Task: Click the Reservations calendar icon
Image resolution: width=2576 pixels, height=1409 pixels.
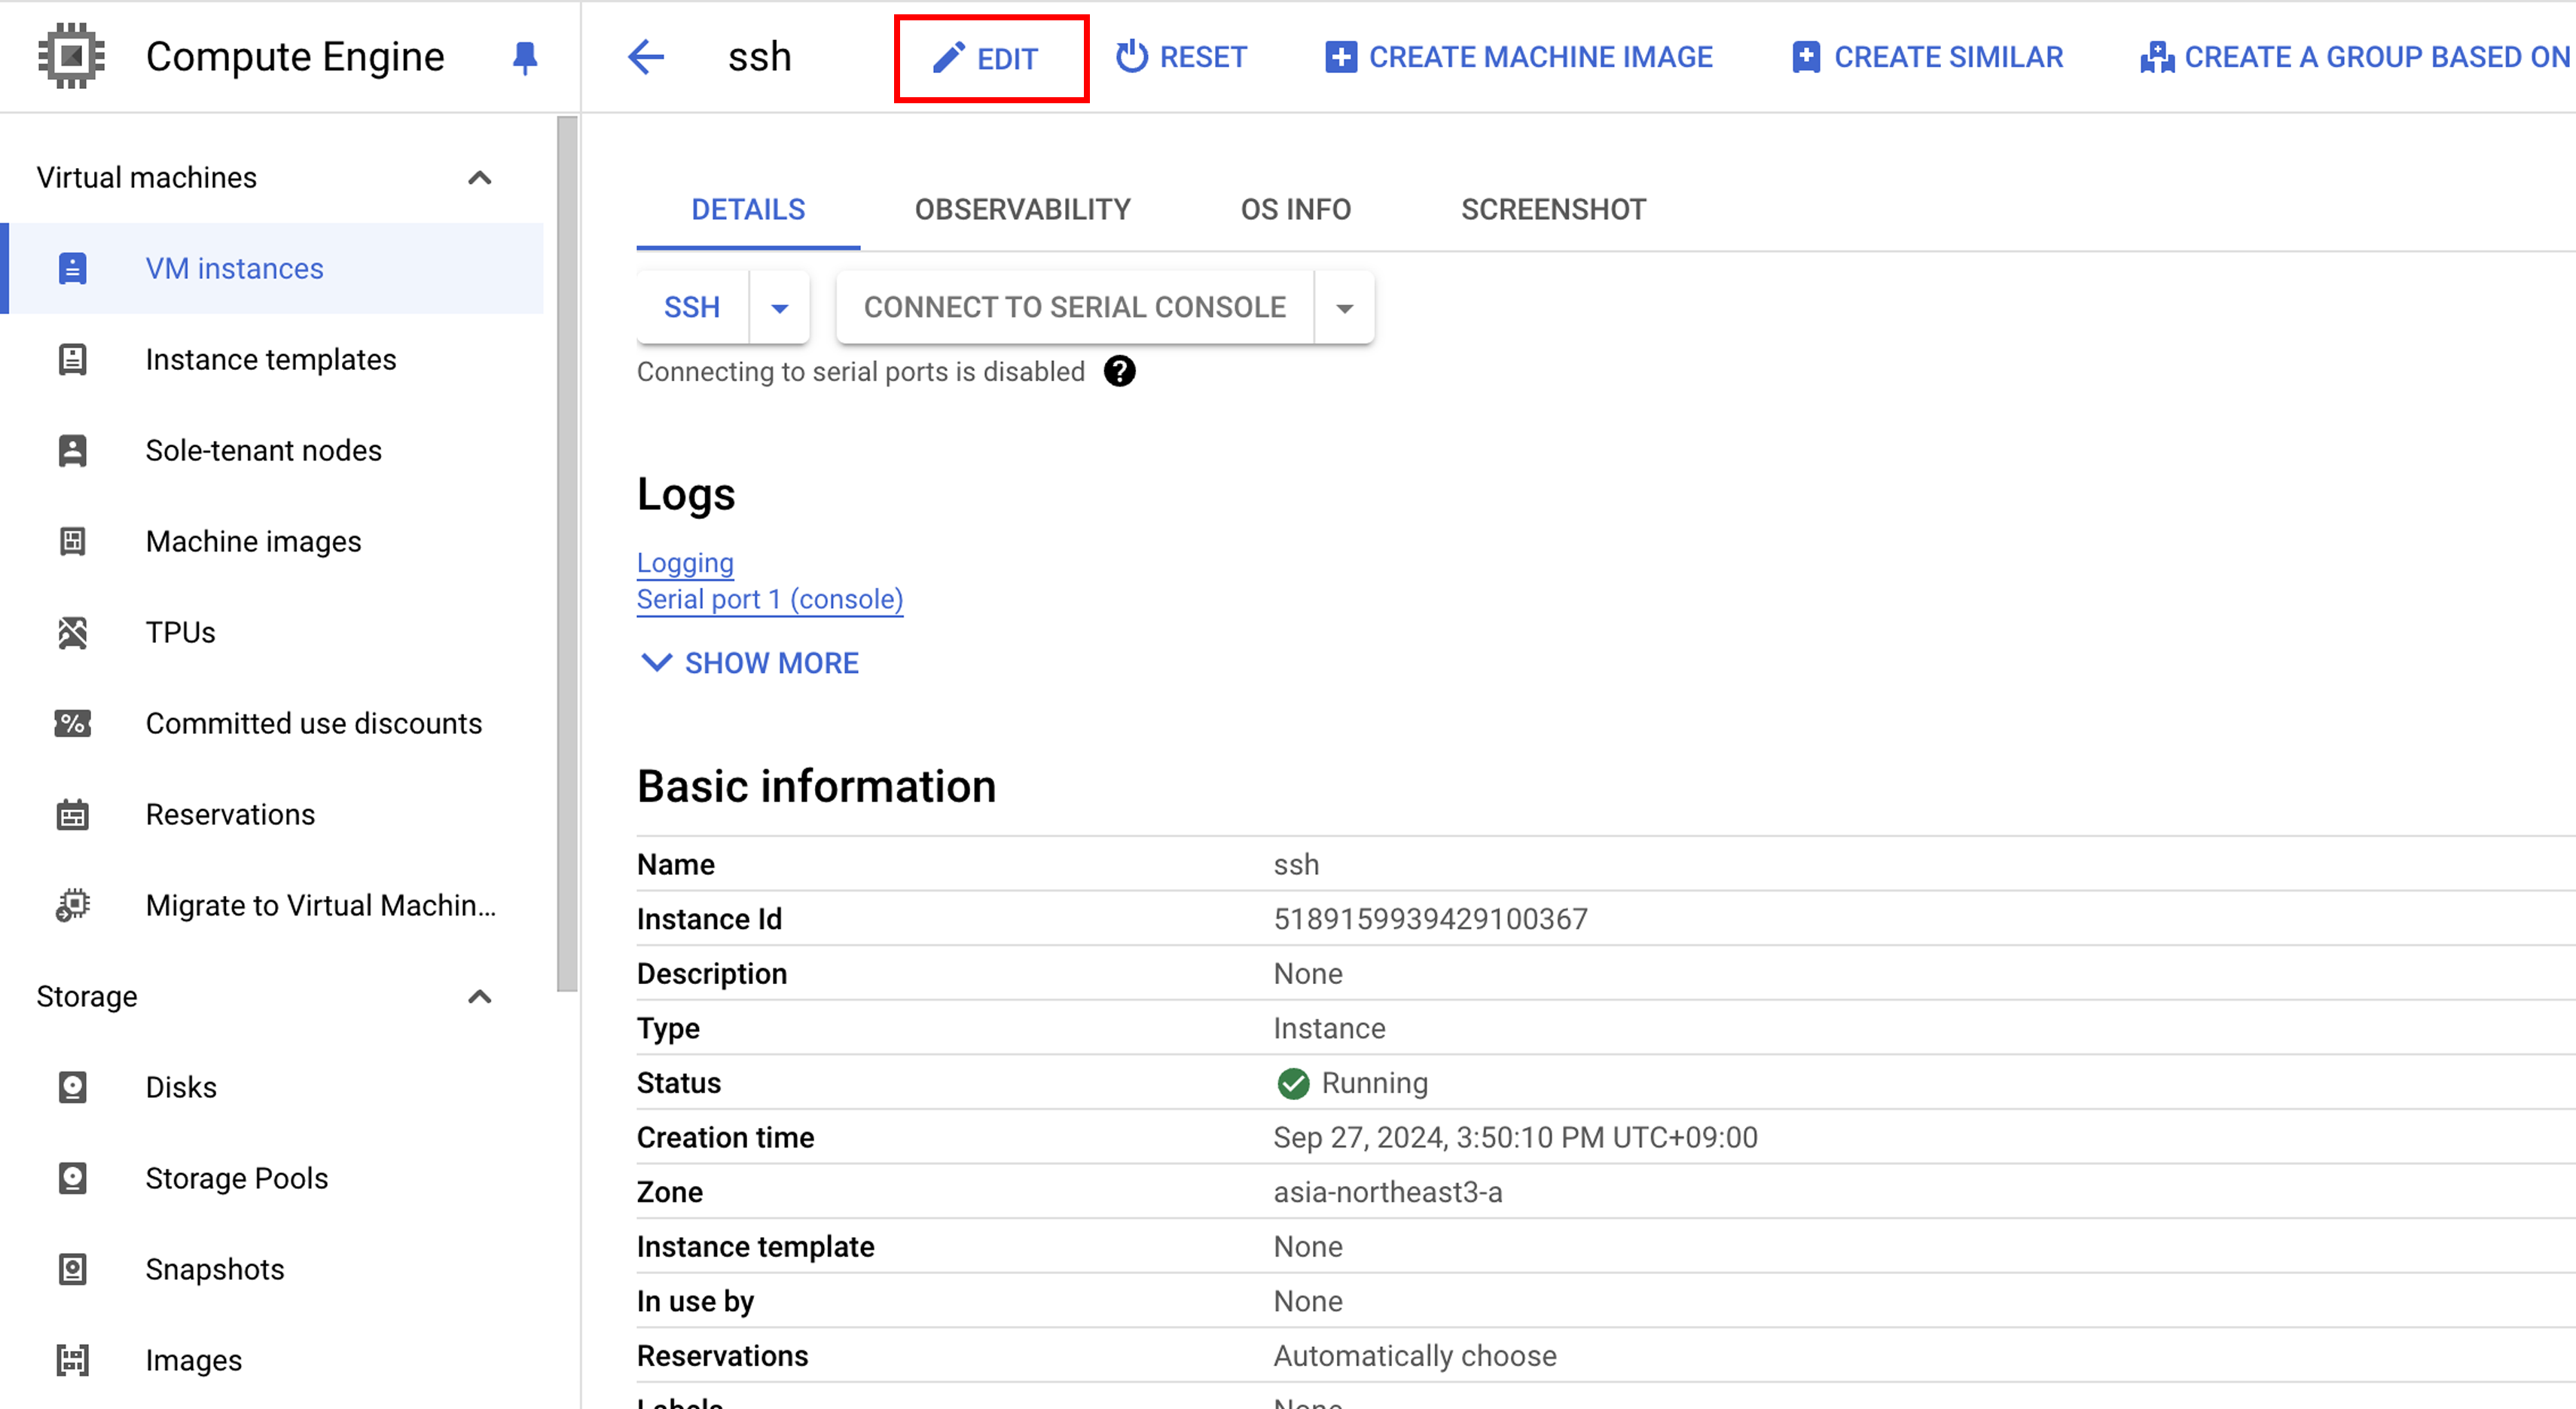Action: 72,814
